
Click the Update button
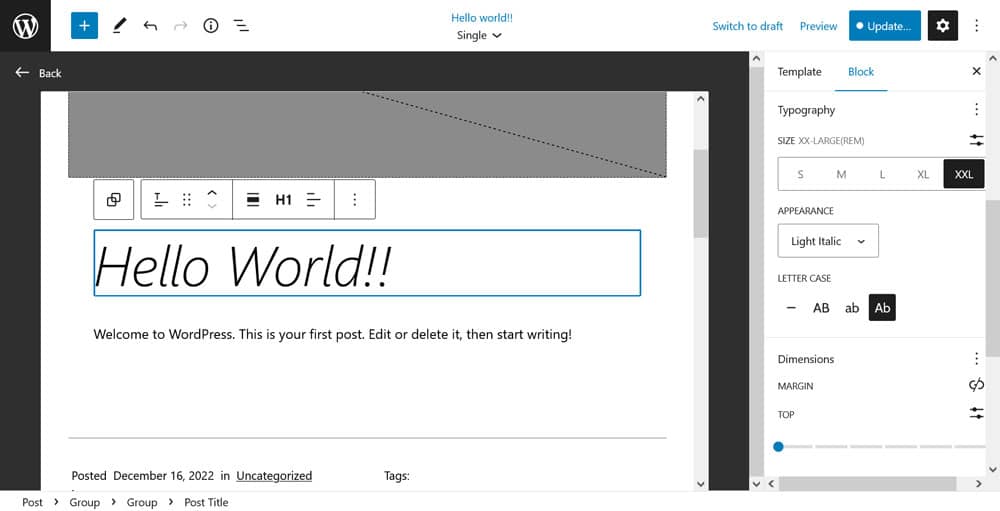tap(884, 26)
